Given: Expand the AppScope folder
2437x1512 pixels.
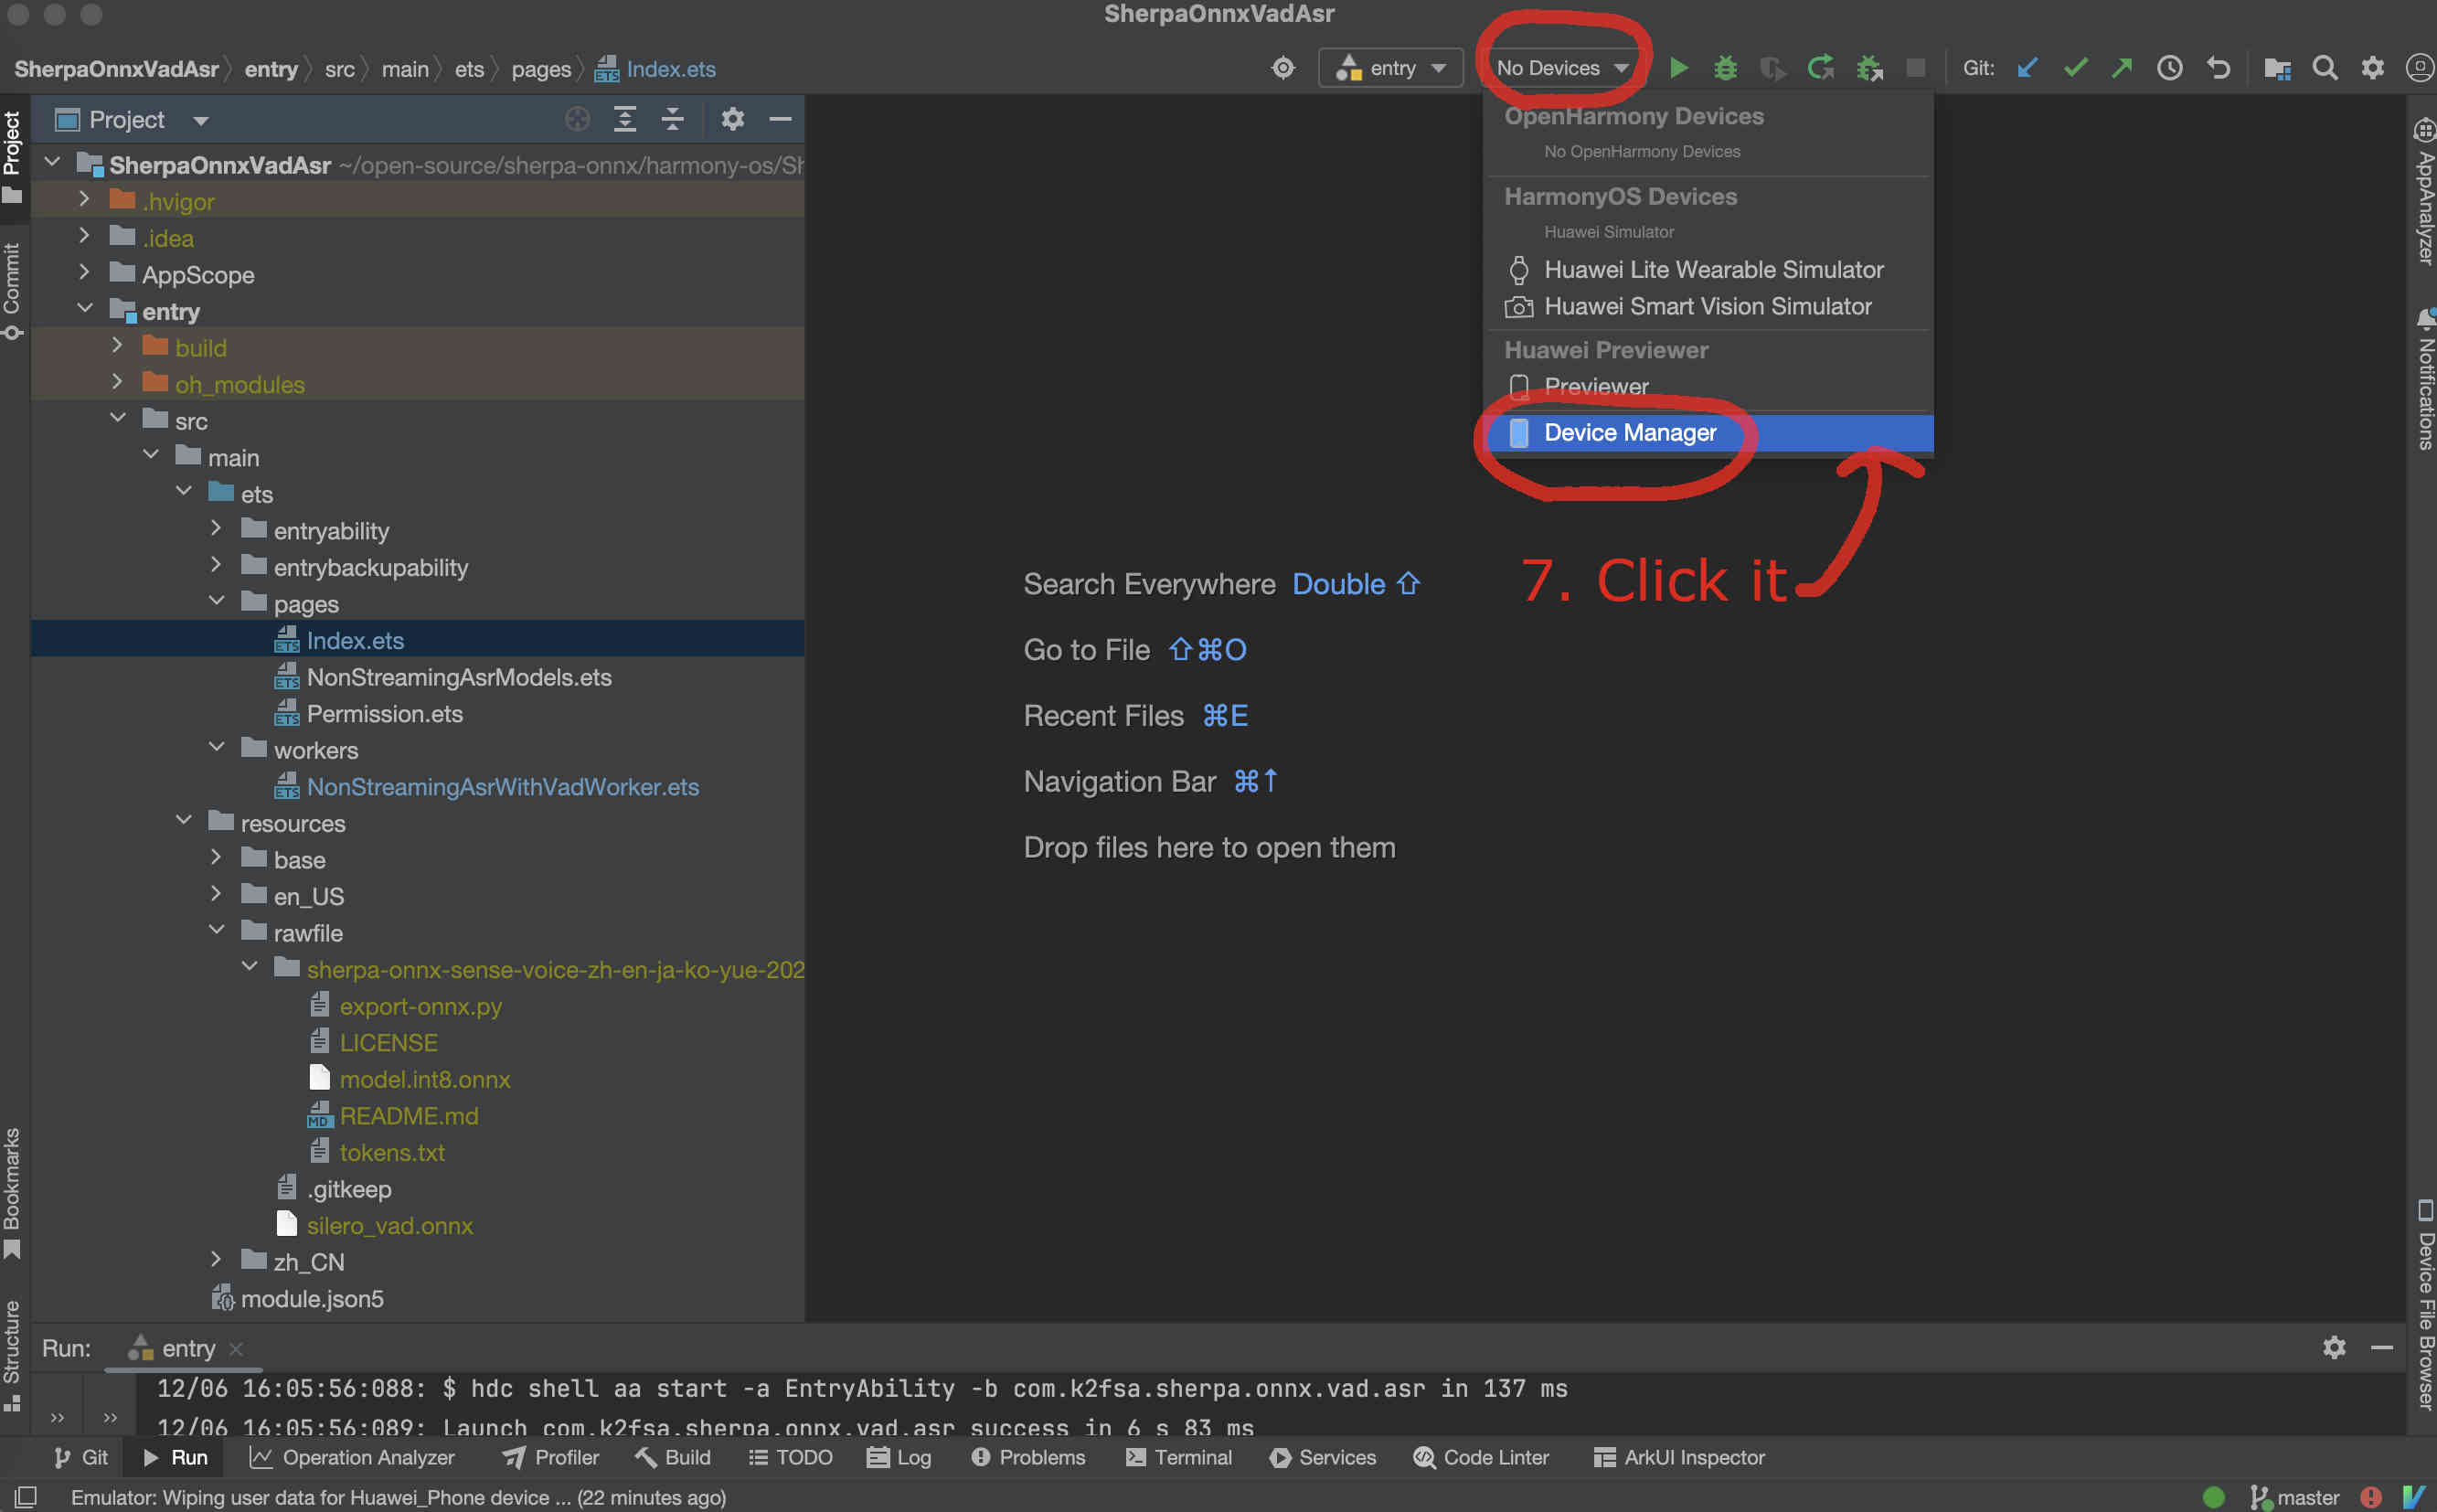Looking at the screenshot, I should [85, 273].
